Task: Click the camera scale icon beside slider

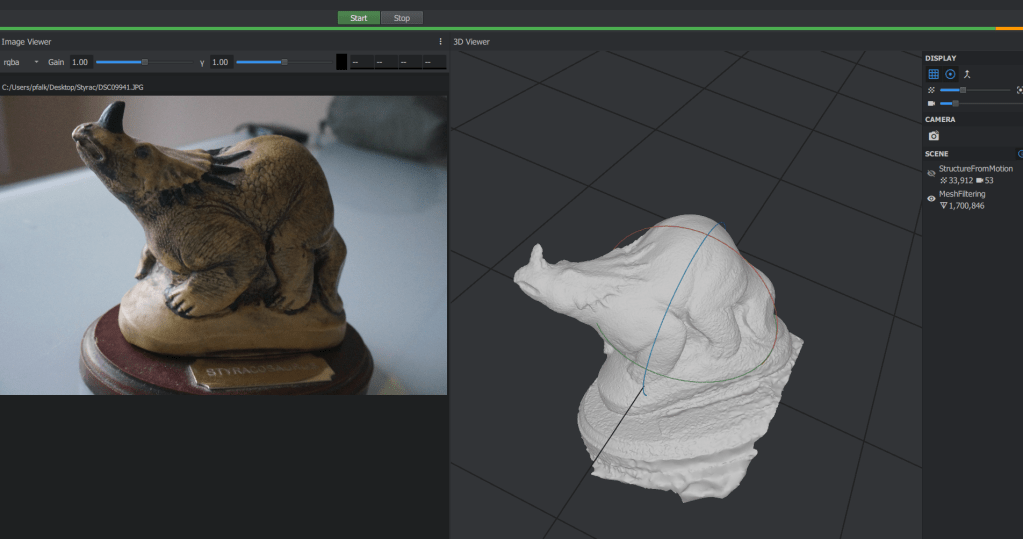Action: pyautogui.click(x=931, y=103)
